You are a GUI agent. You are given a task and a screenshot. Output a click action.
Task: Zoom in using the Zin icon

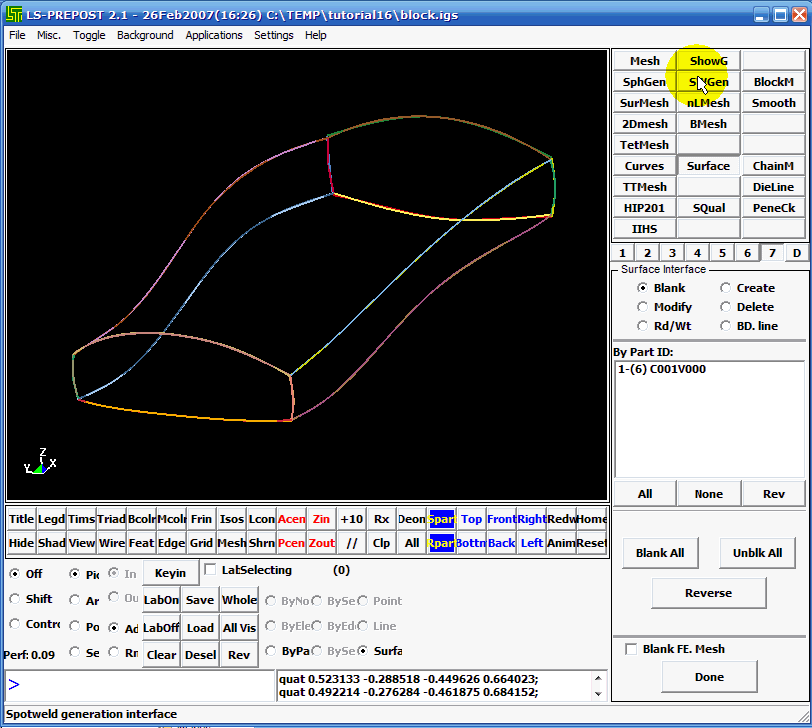(320, 519)
